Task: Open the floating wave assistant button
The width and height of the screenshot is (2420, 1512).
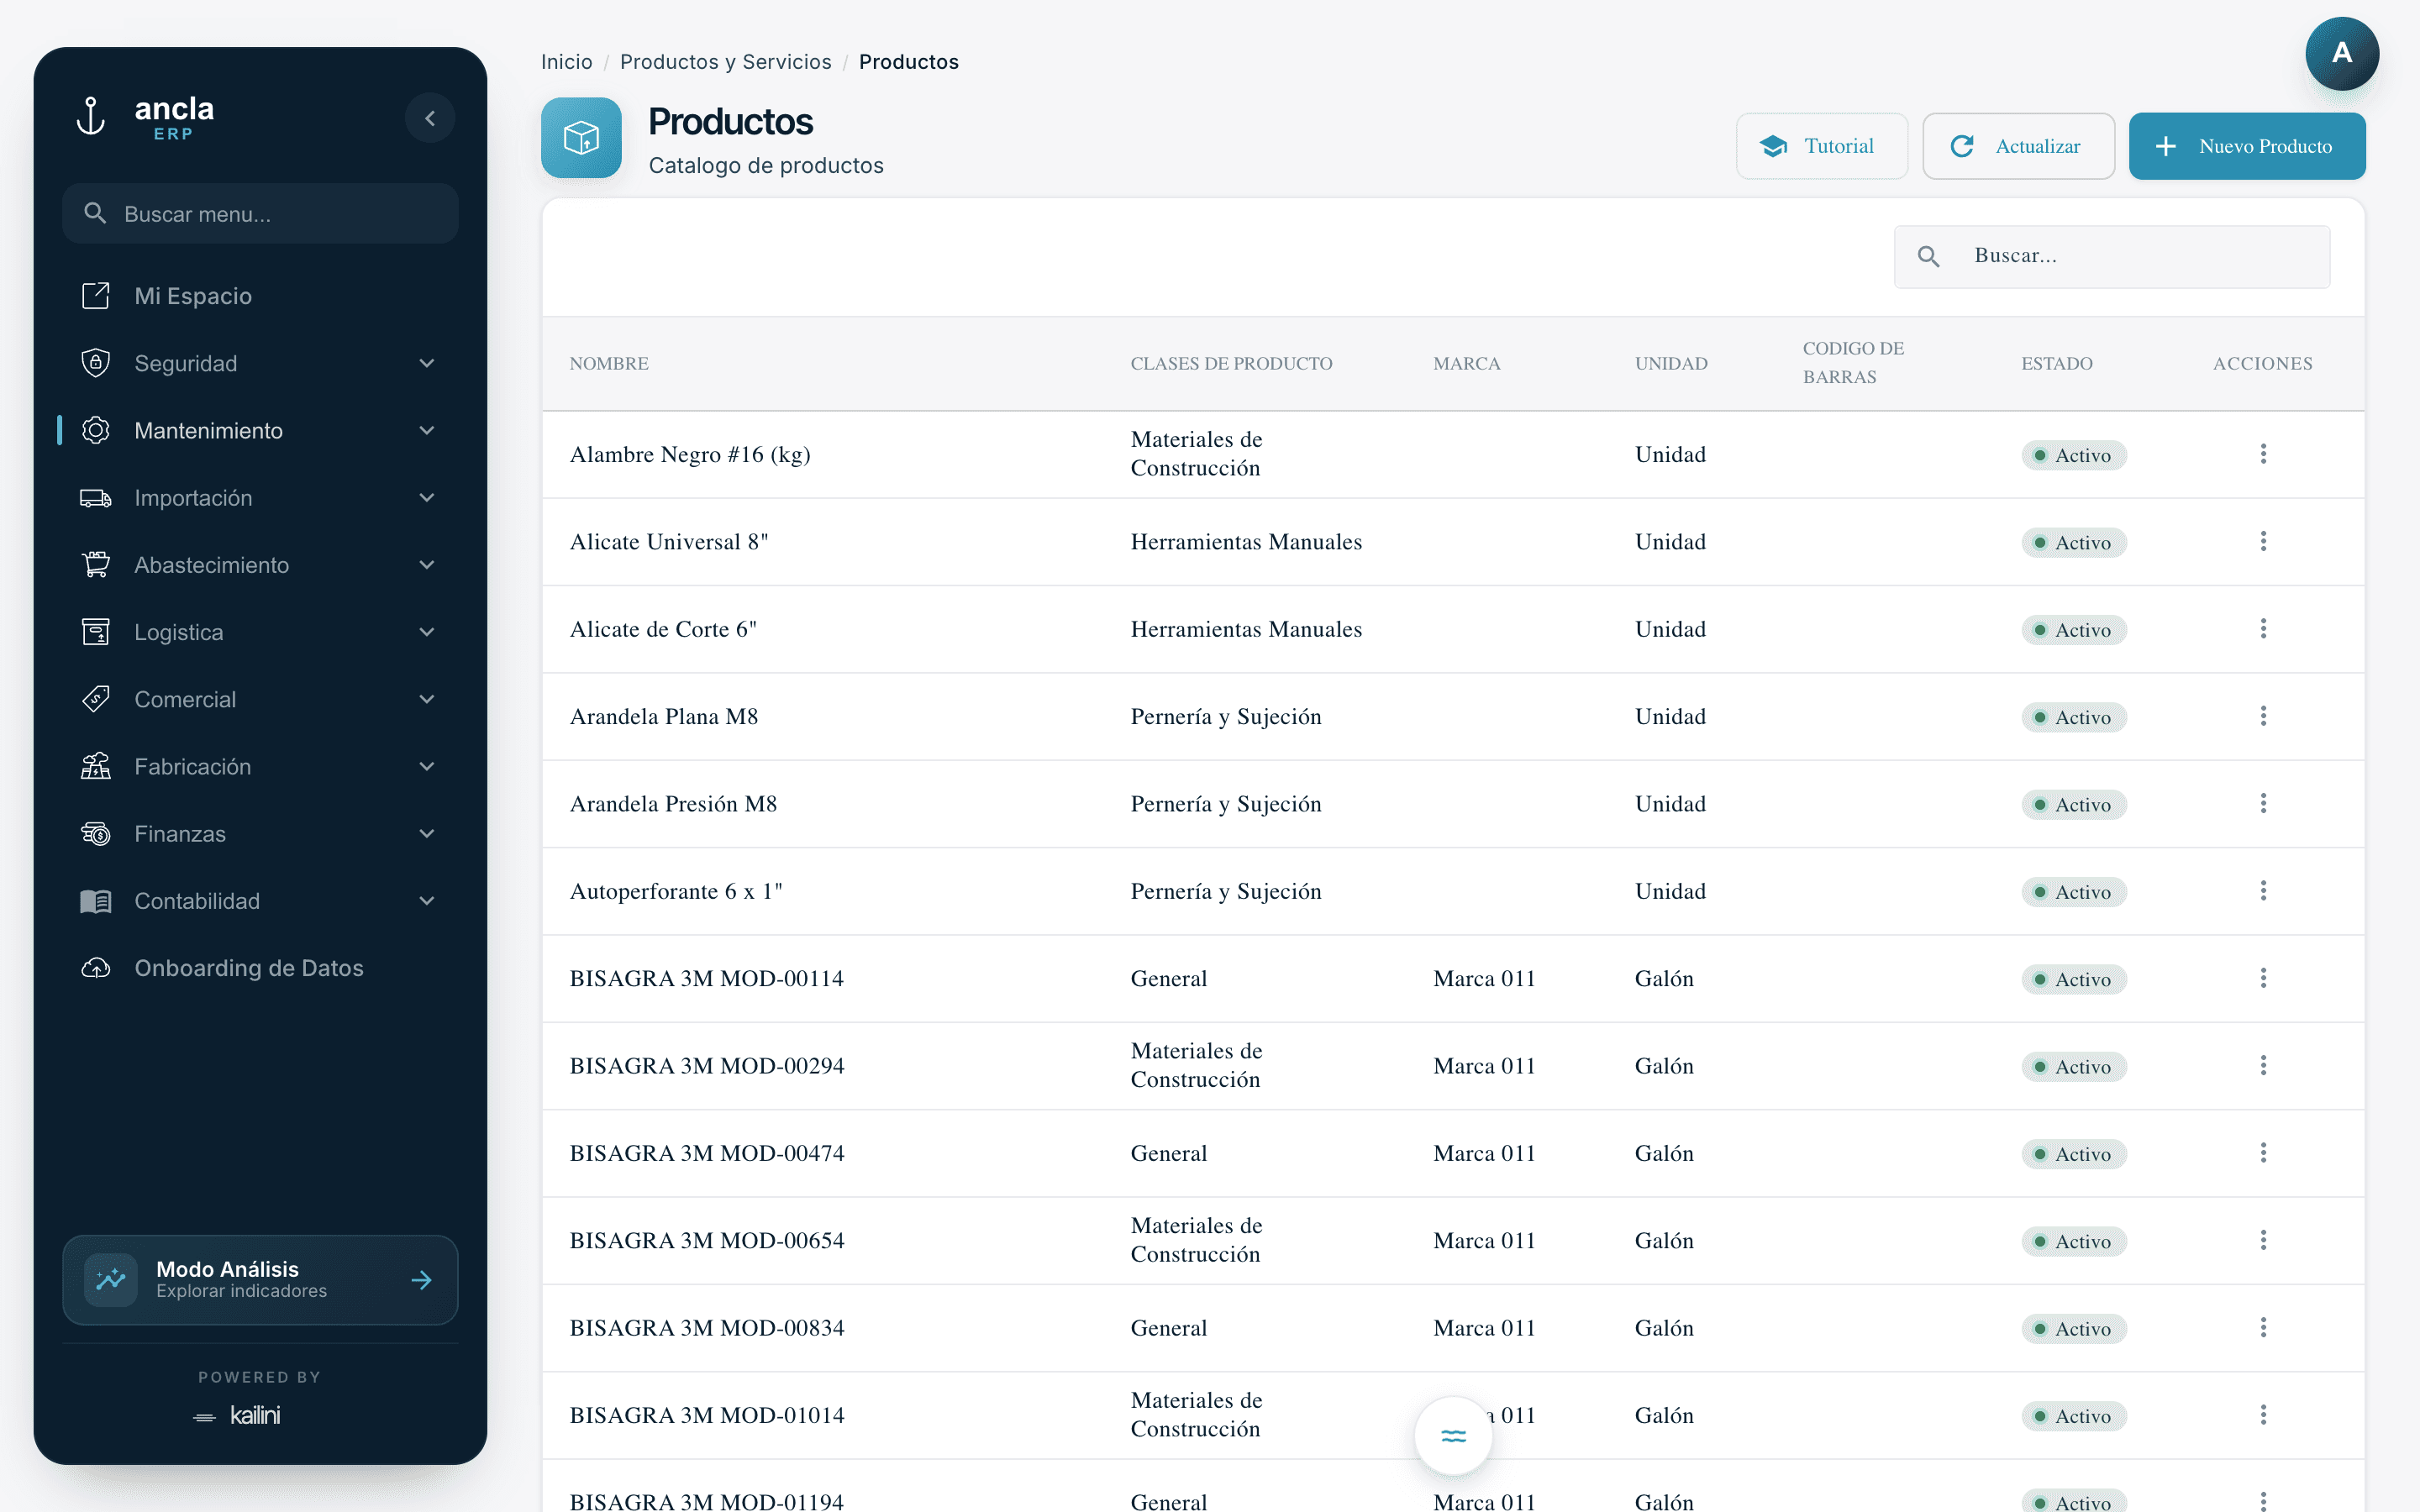Action: coord(1453,1436)
